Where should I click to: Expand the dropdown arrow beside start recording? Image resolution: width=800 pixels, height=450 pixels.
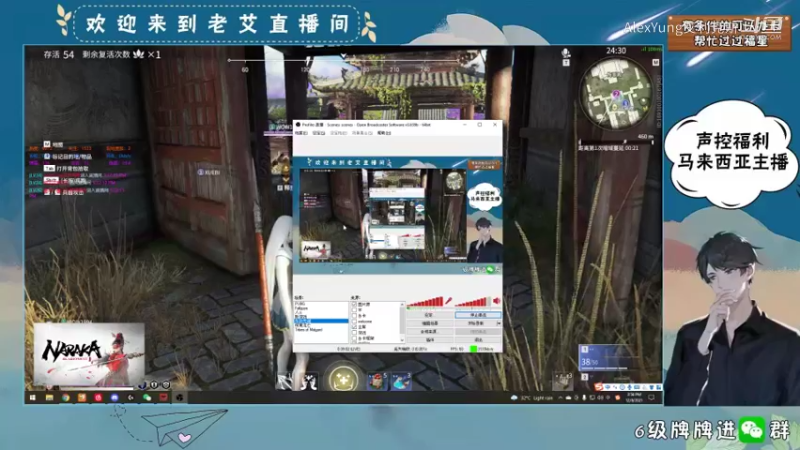point(498,323)
